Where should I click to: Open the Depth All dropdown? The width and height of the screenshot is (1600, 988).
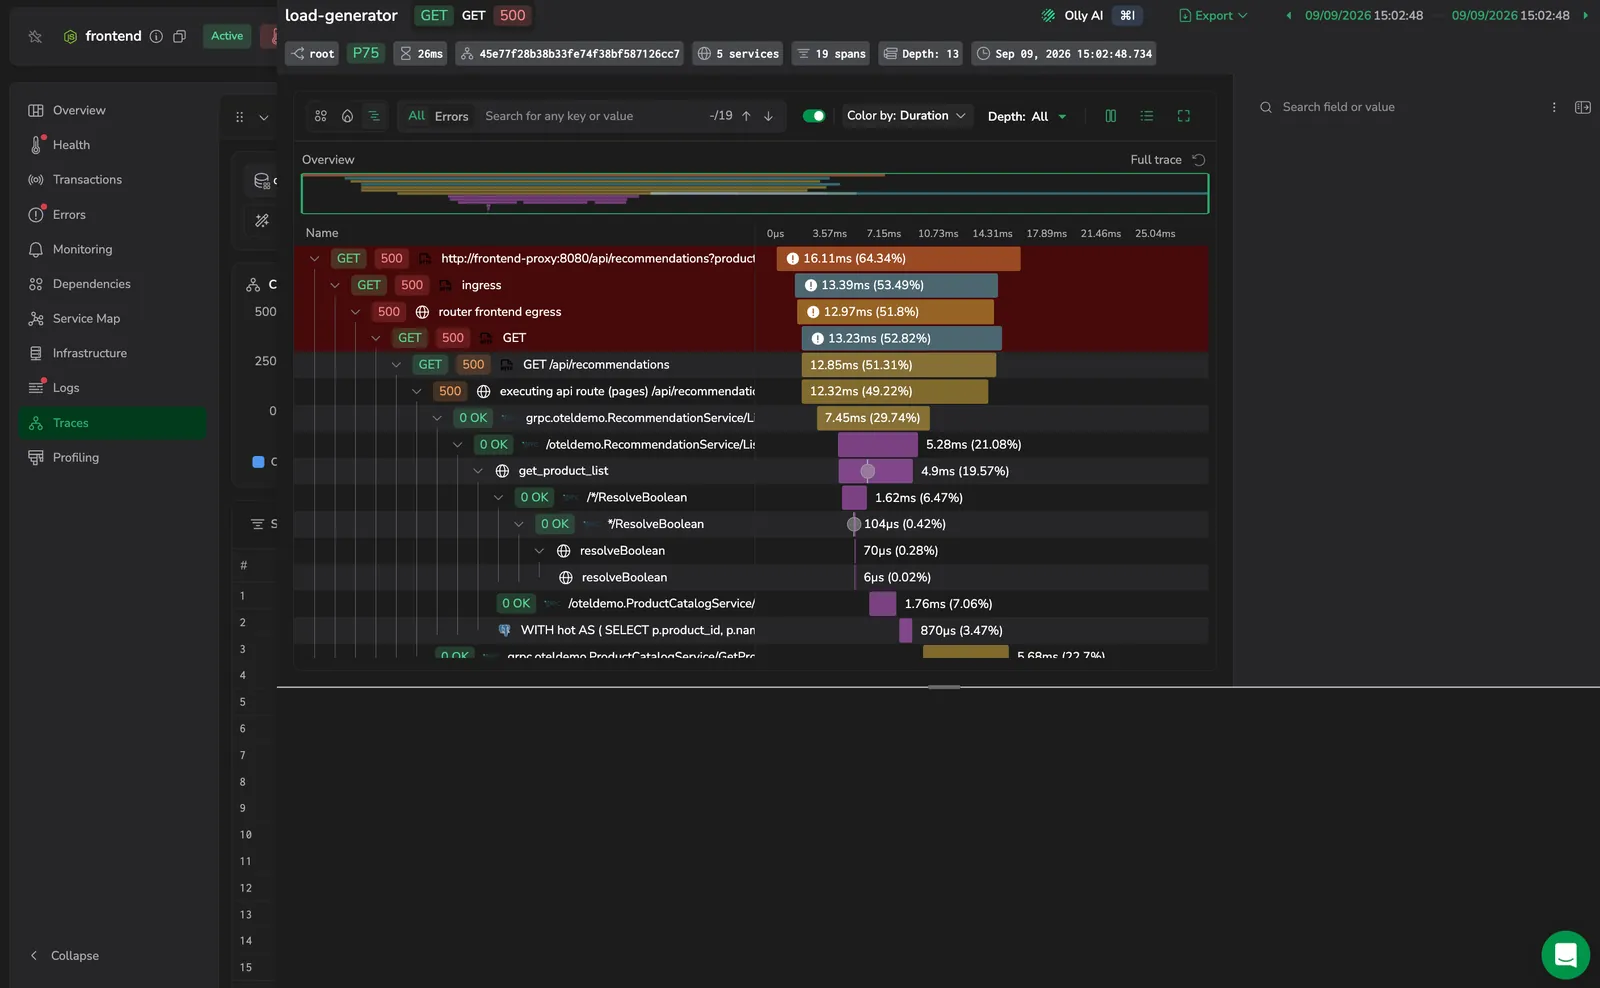pyautogui.click(x=1027, y=116)
